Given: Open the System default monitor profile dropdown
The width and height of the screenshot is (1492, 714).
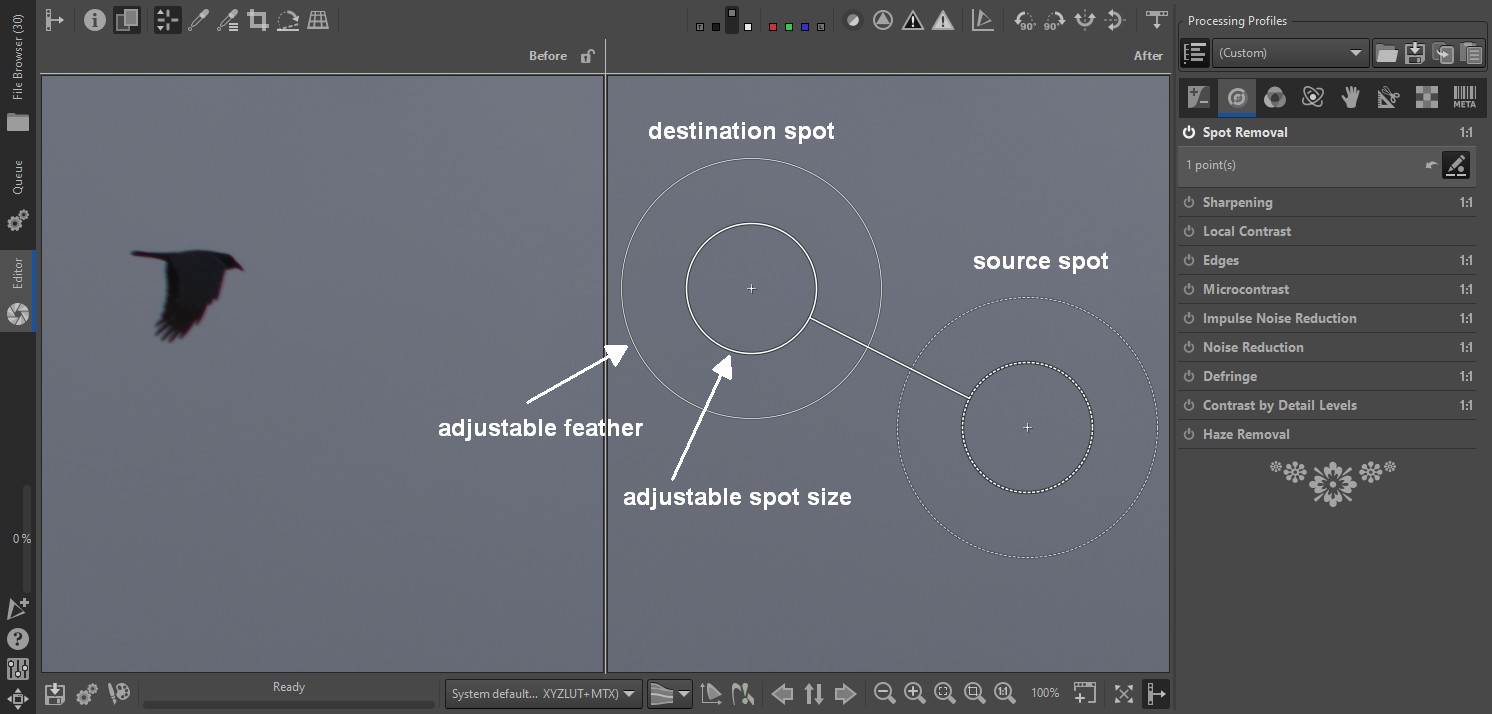Looking at the screenshot, I should point(544,693).
